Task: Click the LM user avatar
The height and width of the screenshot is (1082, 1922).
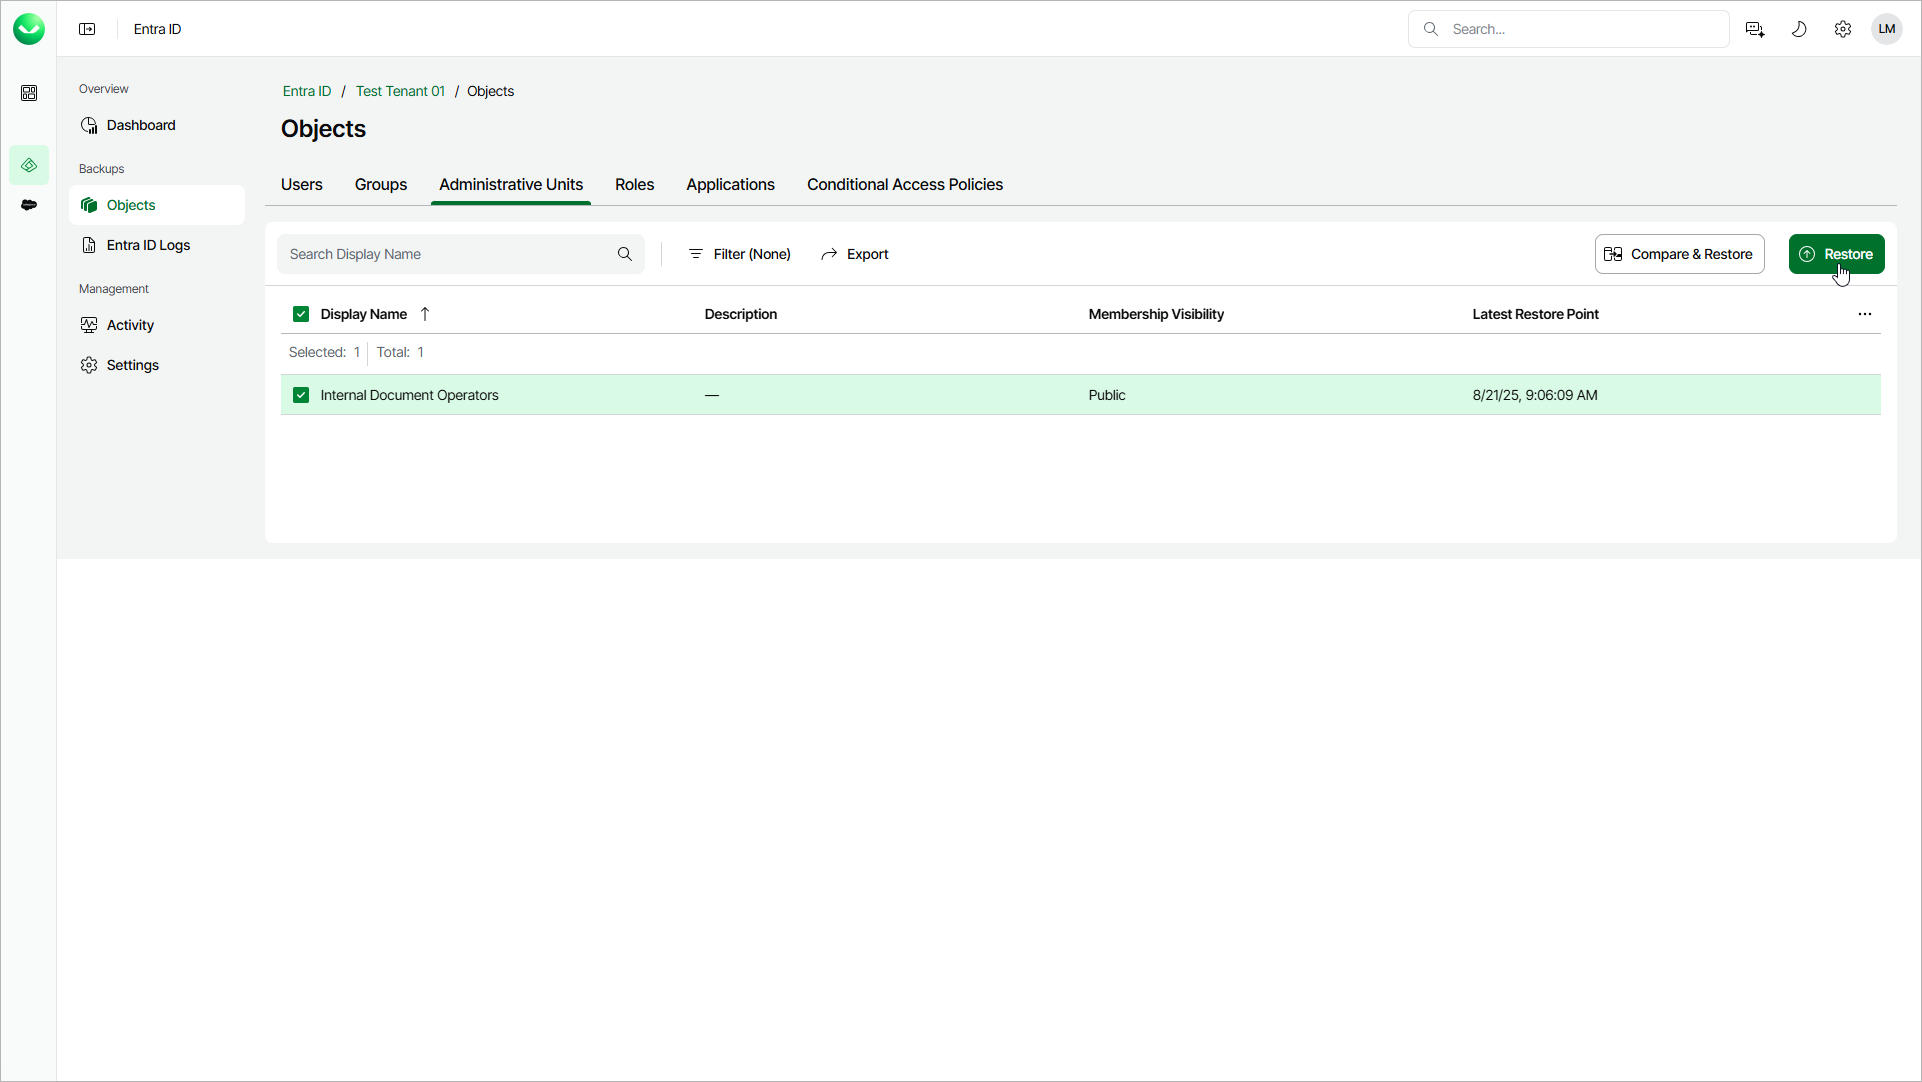Action: click(1886, 29)
